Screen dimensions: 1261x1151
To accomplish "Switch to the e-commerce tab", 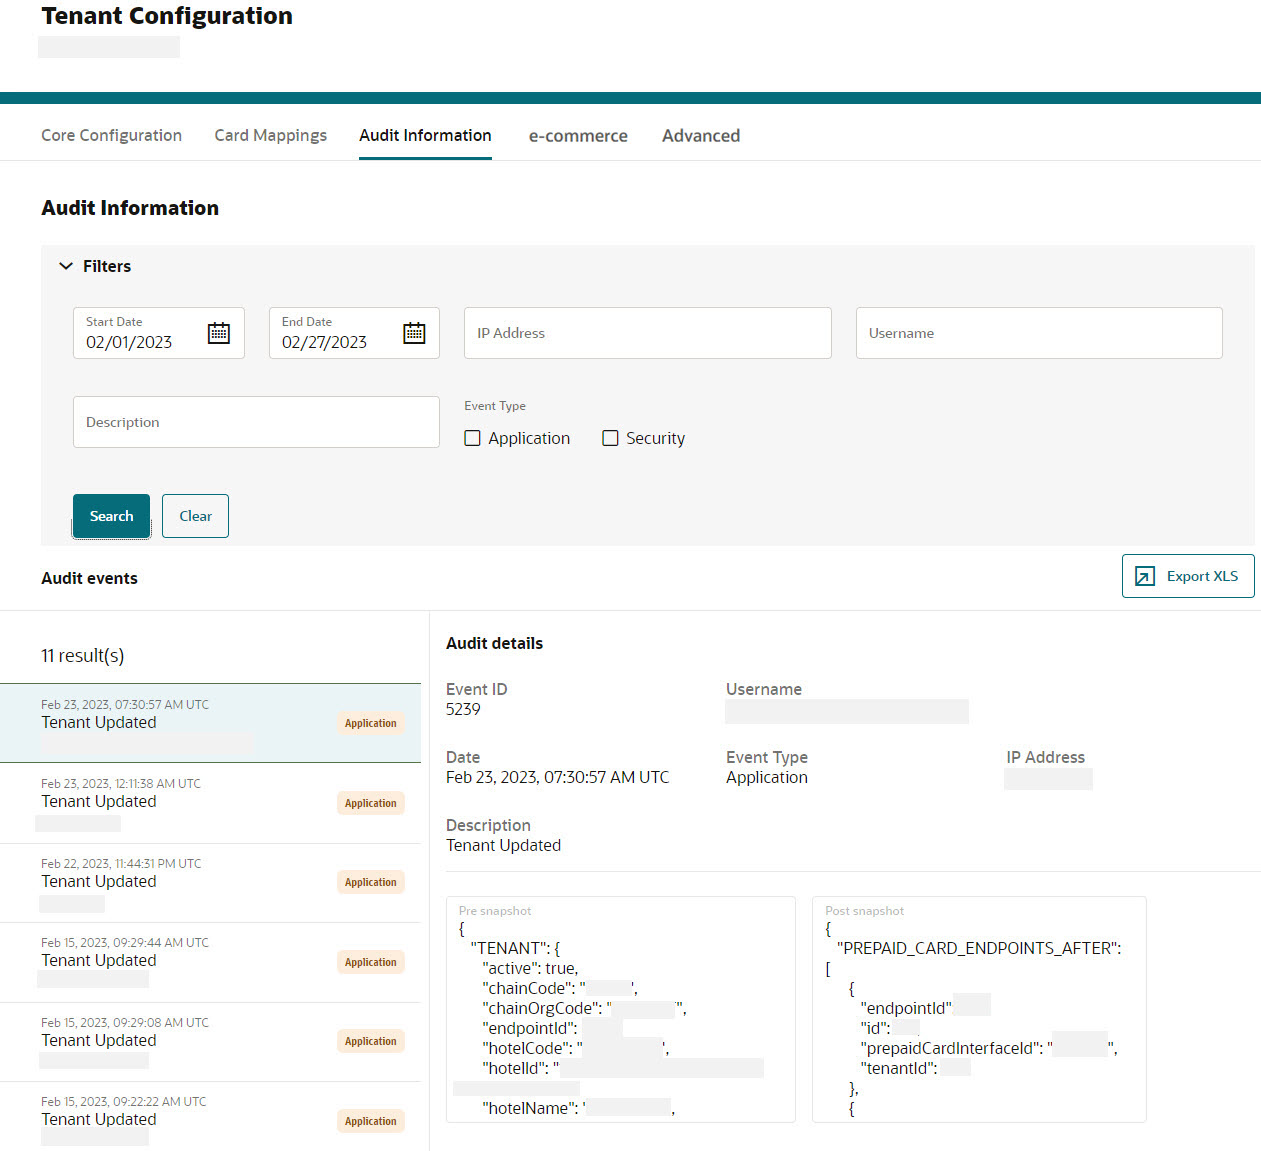I will click(x=578, y=135).
